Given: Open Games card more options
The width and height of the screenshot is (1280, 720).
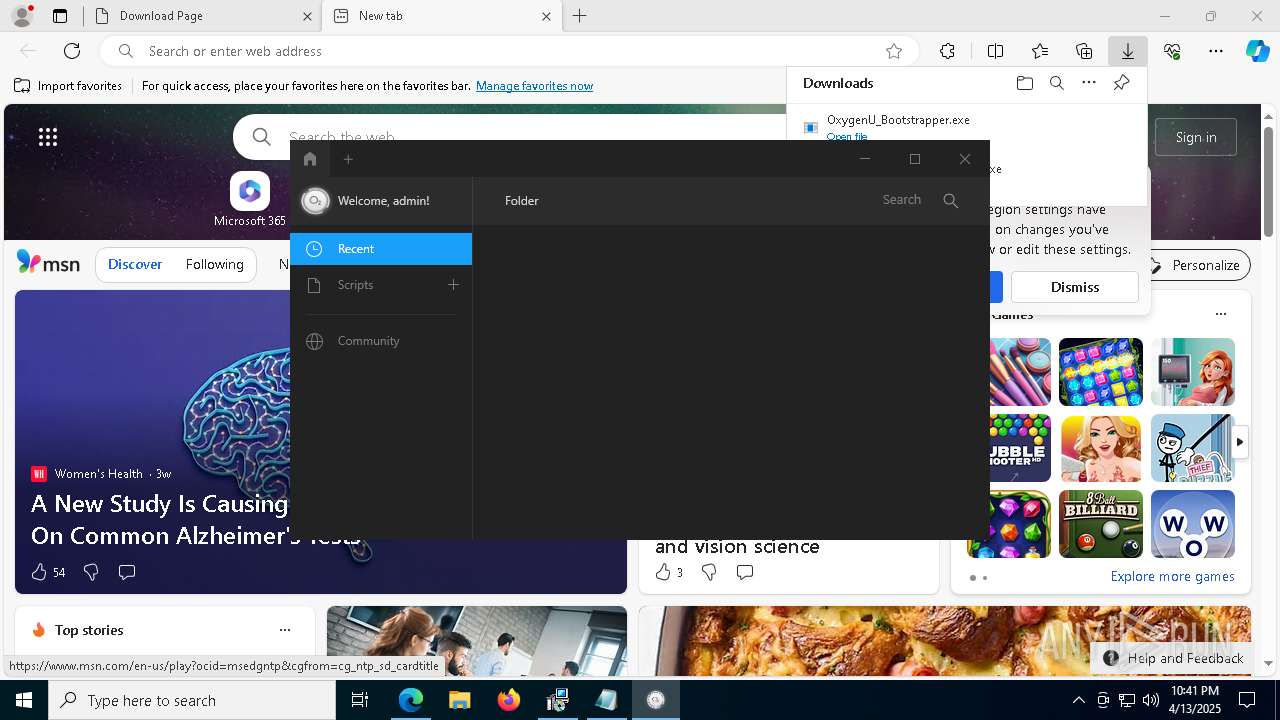Looking at the screenshot, I should pos(1220,314).
